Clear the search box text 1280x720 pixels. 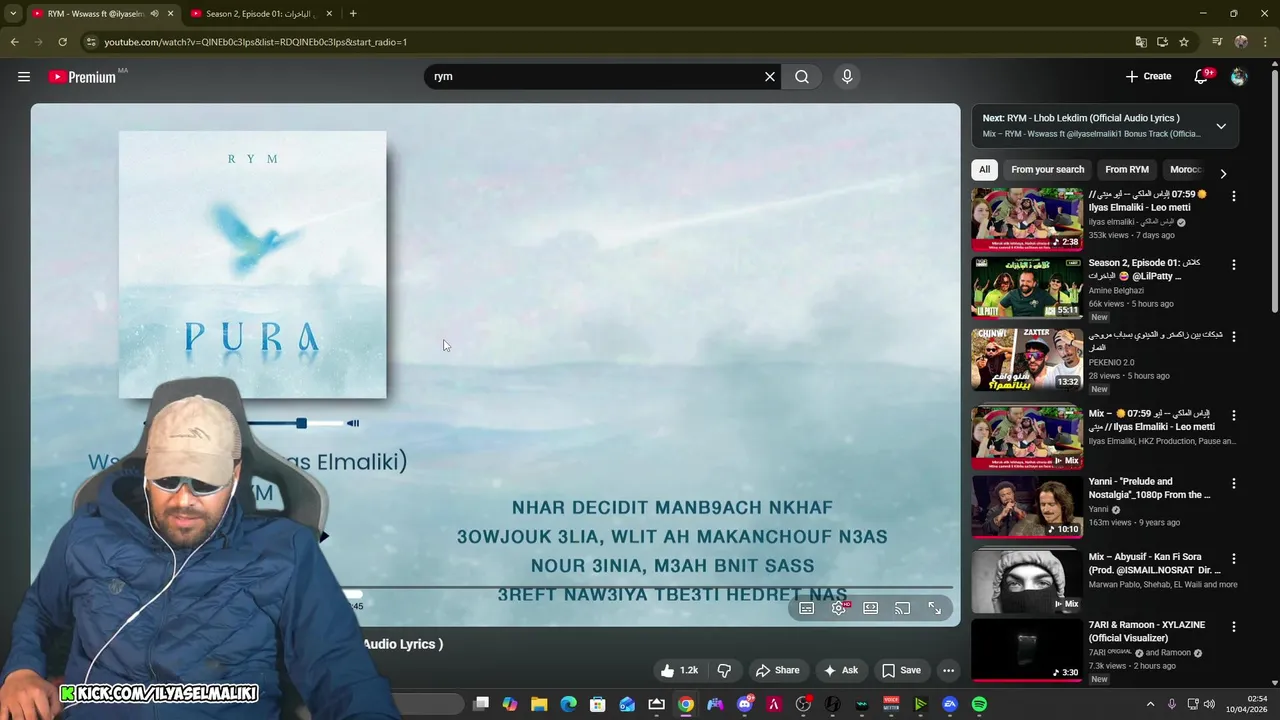[770, 77]
